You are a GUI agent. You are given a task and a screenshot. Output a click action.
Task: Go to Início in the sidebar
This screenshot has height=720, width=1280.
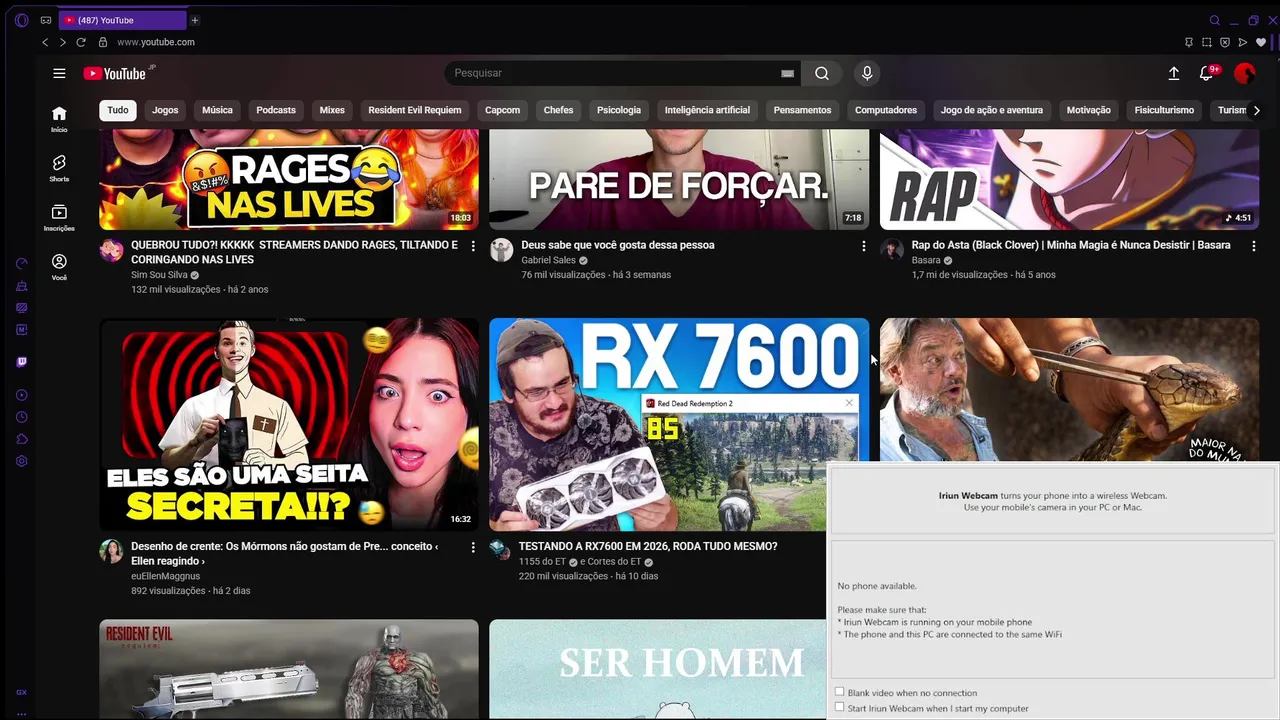(59, 119)
